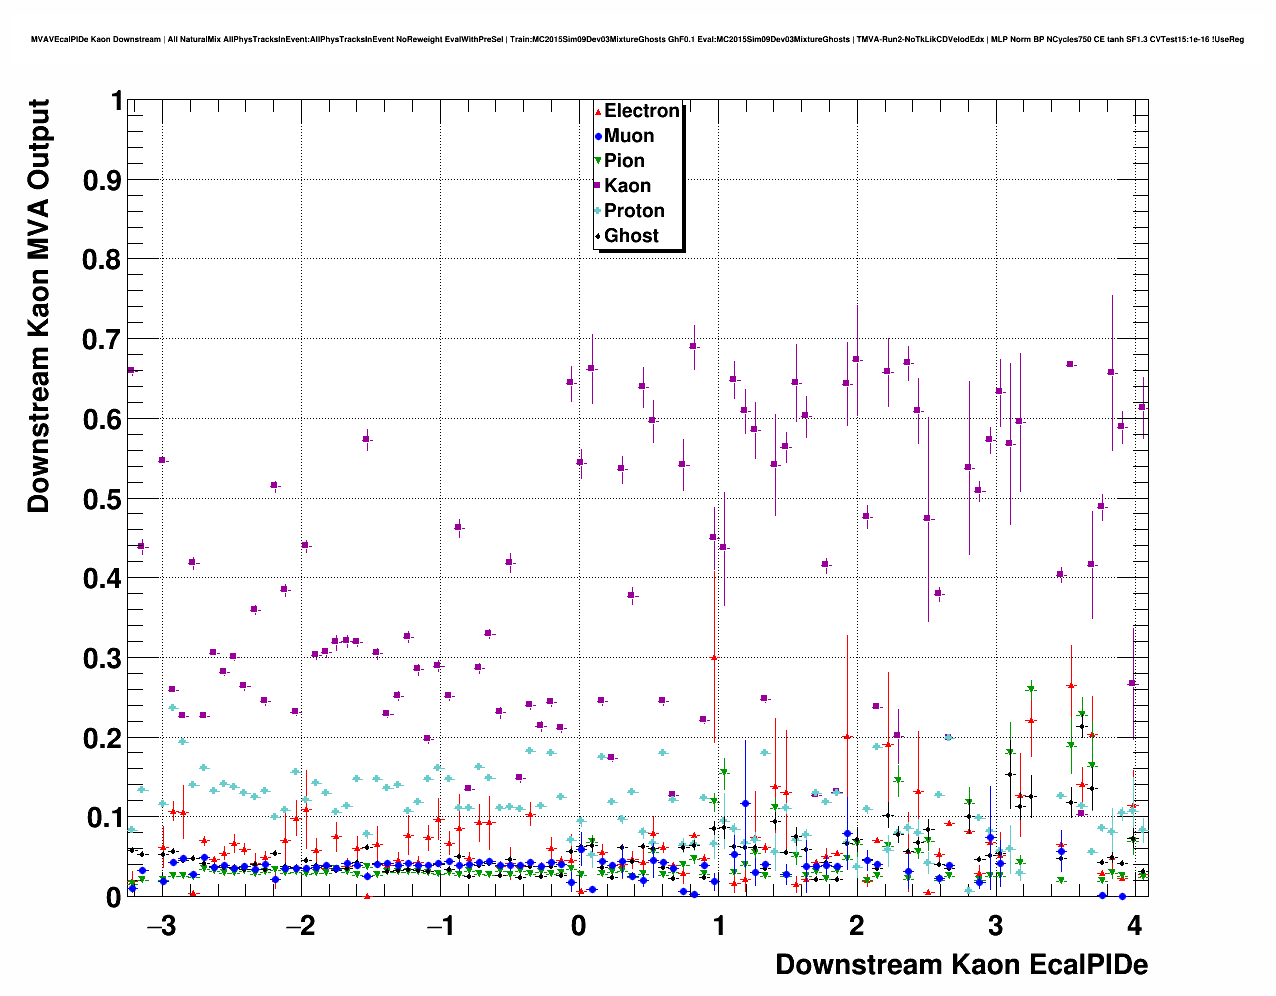Click the black Ghost legend marker

598,236
